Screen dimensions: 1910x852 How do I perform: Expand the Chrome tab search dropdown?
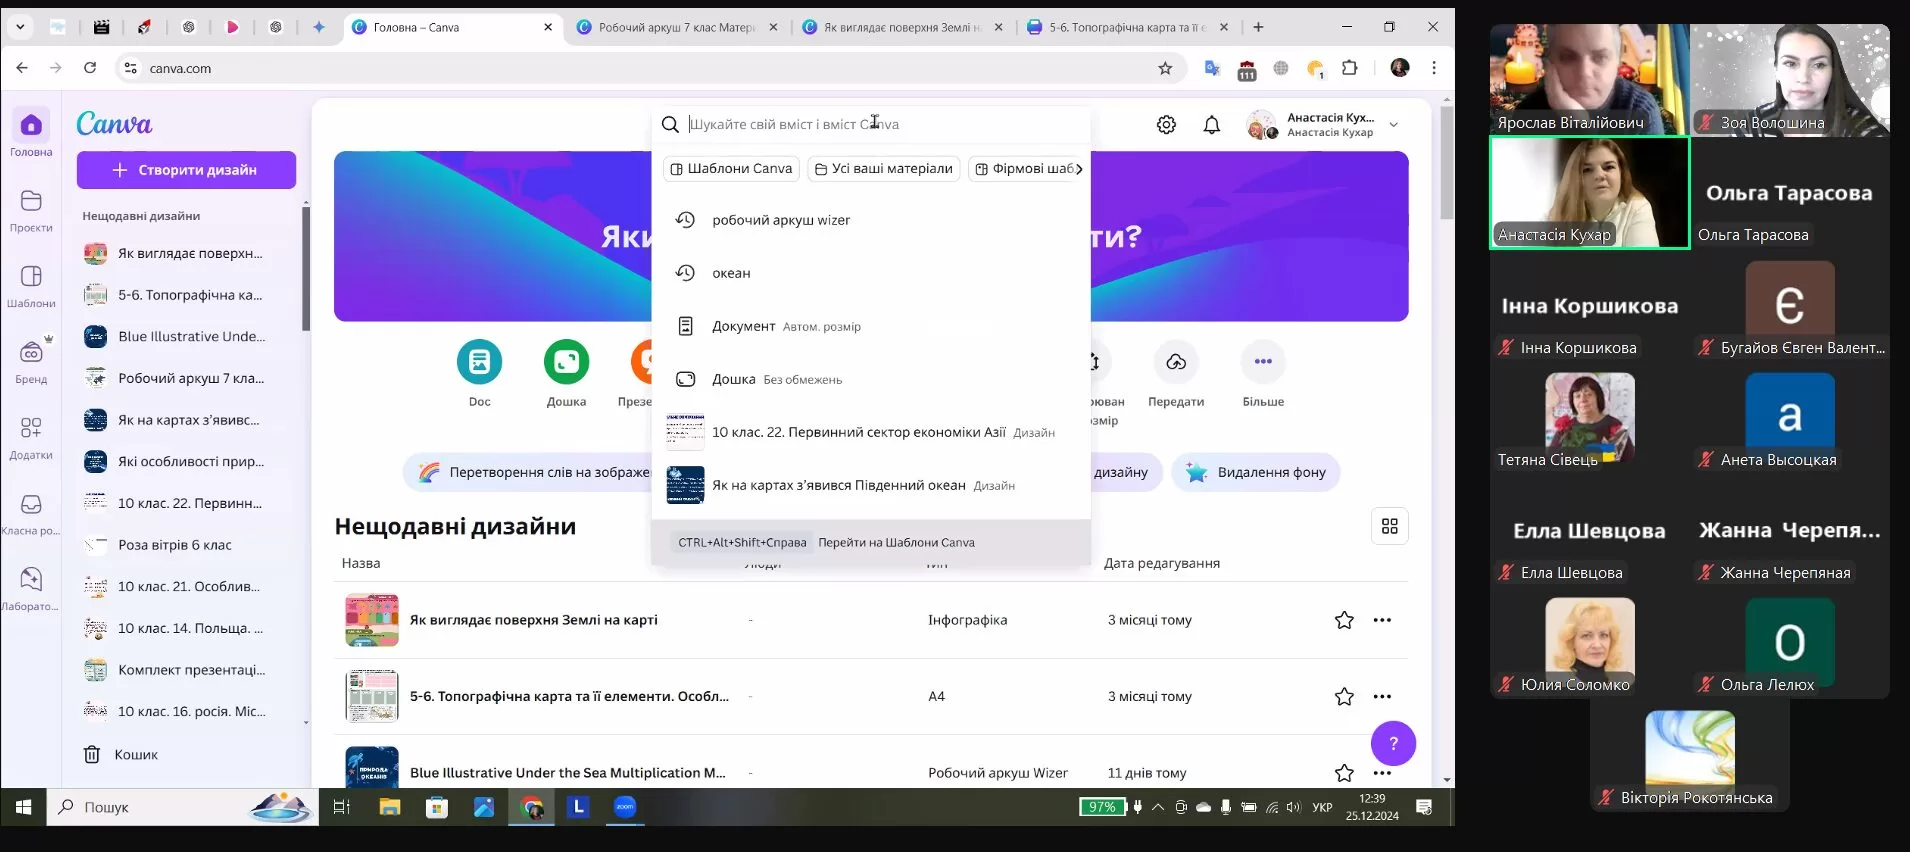[x=20, y=27]
